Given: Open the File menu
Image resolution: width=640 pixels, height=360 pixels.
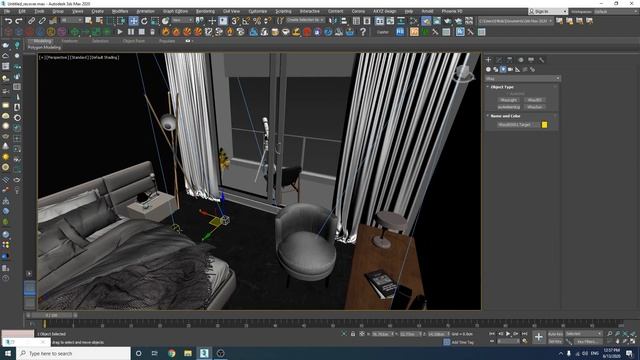Looking at the screenshot, I should (x=7, y=11).
